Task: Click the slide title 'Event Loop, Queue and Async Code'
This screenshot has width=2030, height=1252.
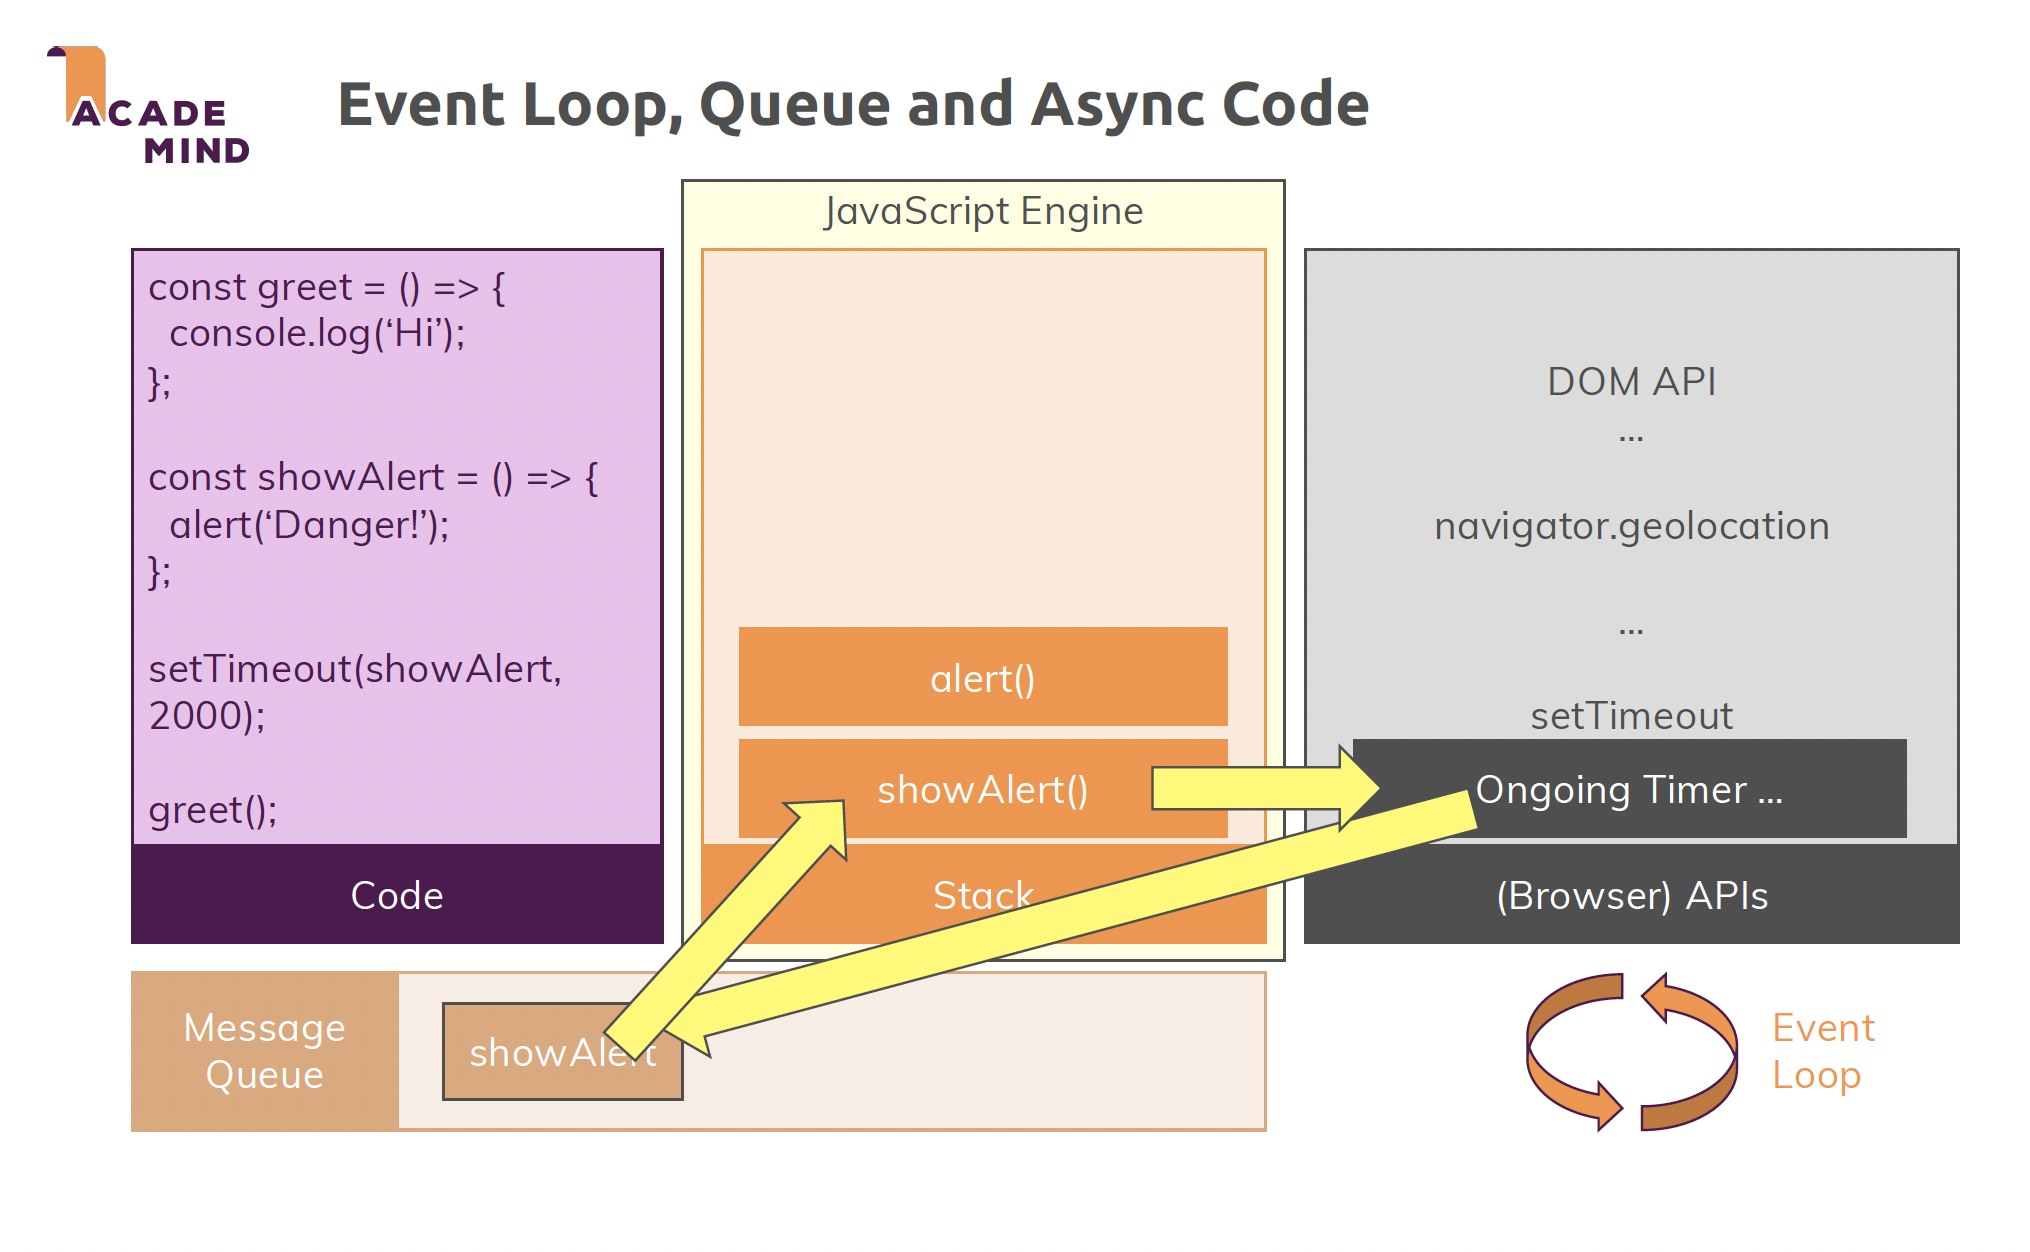Action: click(853, 104)
